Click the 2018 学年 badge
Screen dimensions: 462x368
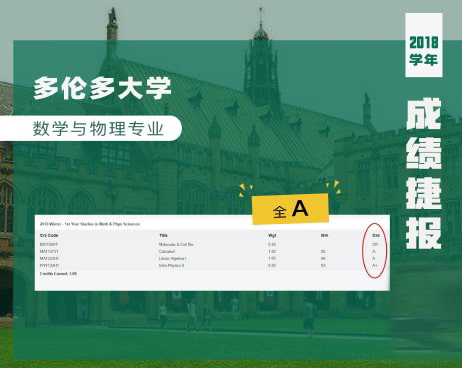point(424,45)
